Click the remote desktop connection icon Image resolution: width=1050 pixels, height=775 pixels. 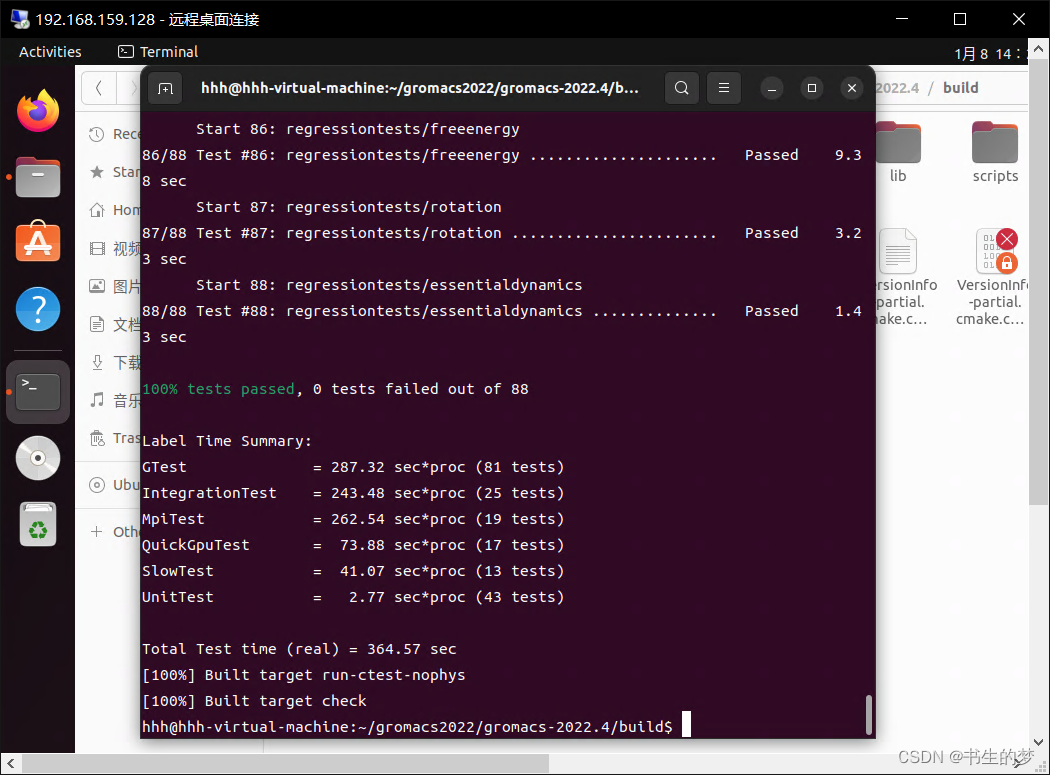[x=20, y=19]
